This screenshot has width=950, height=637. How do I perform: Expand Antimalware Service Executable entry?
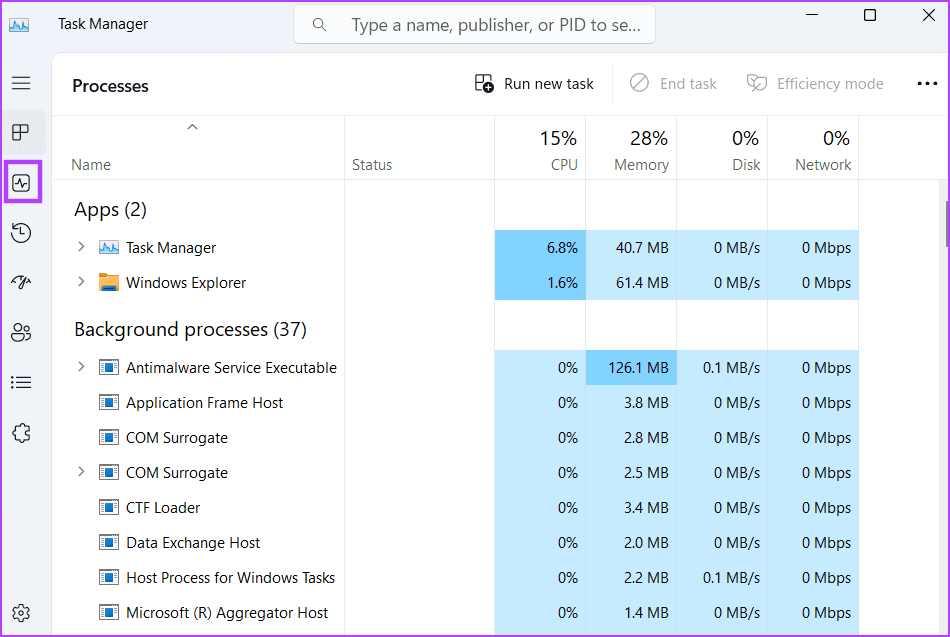tap(81, 367)
